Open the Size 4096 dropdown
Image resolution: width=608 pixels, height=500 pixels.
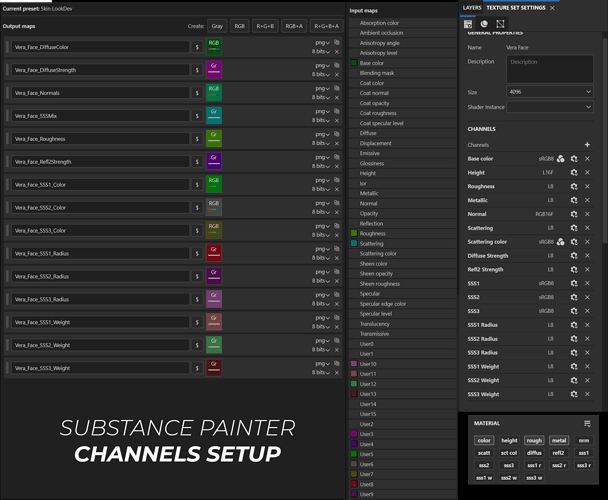click(x=549, y=92)
